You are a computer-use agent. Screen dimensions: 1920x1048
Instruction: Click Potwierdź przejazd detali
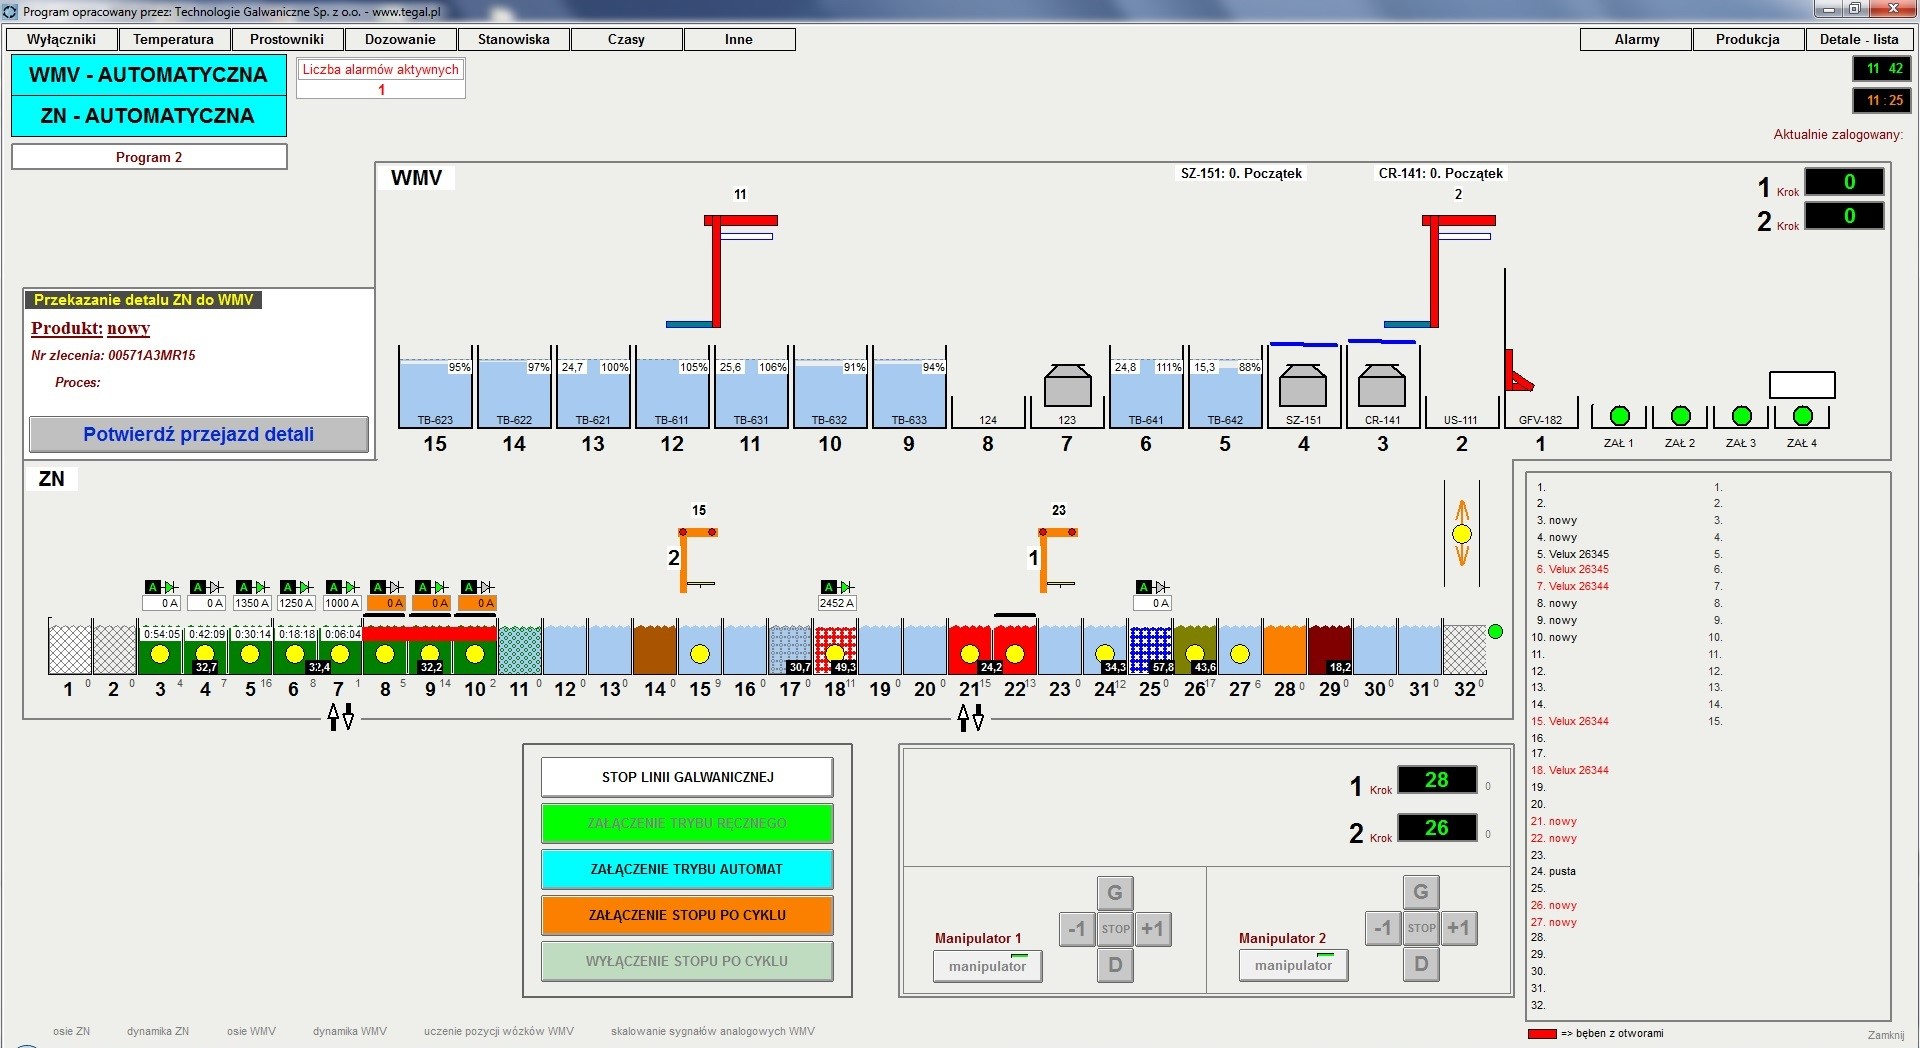tap(199, 434)
